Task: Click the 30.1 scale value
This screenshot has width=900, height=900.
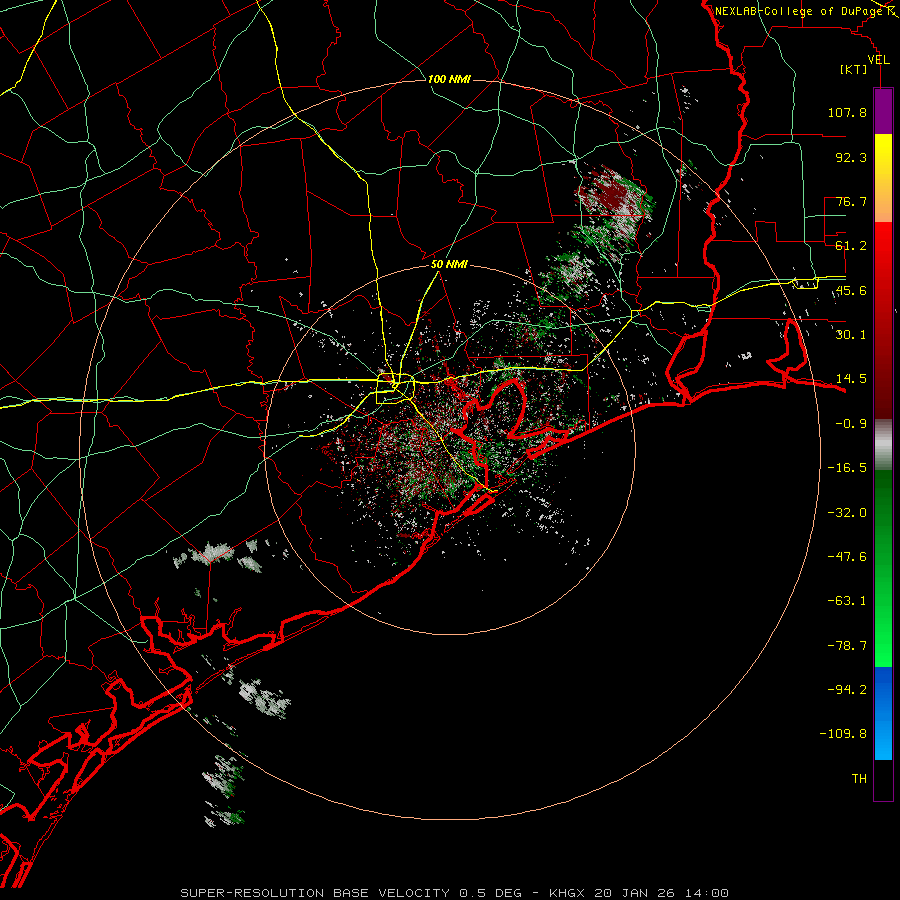Action: [851, 335]
